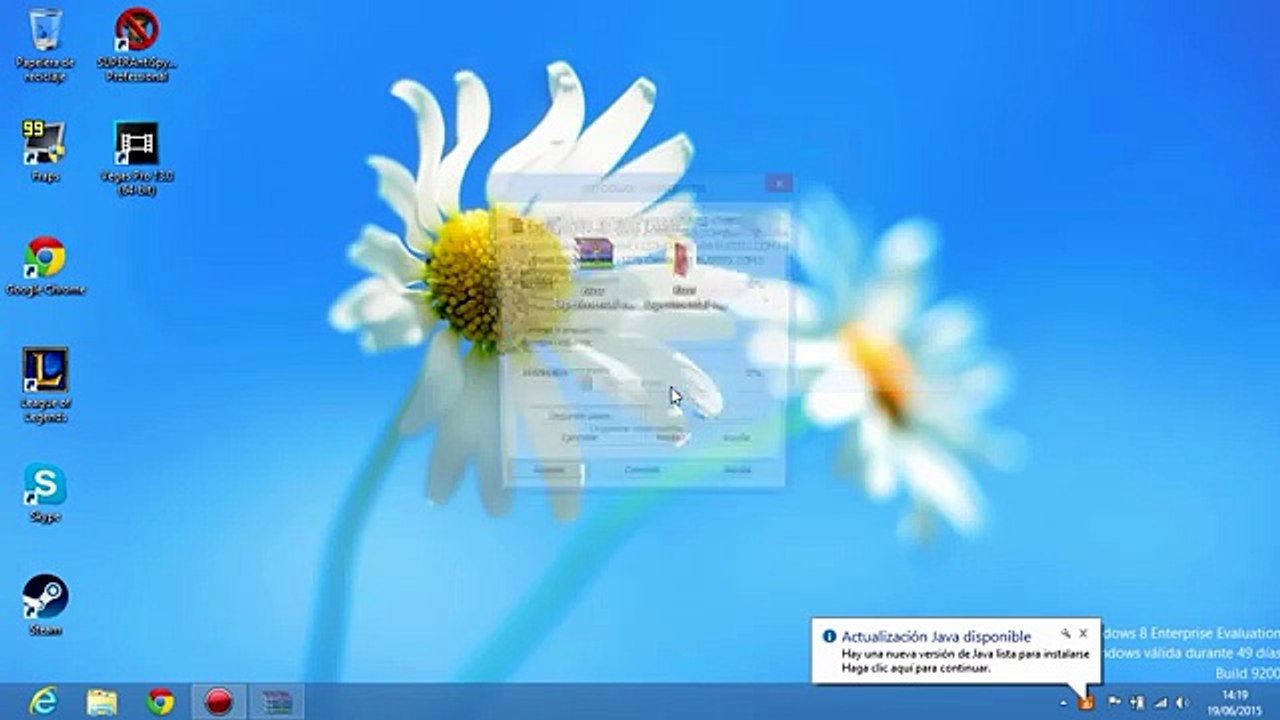1280x720 pixels.
Task: Open the volume speaker tray icon
Action: 1183,702
